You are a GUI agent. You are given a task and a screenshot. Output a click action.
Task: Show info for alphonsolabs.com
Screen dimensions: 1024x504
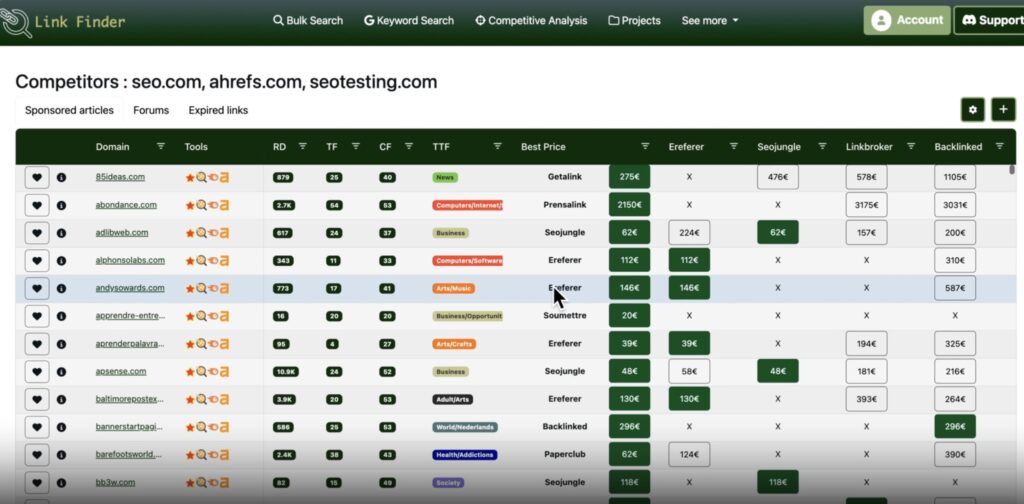point(61,260)
